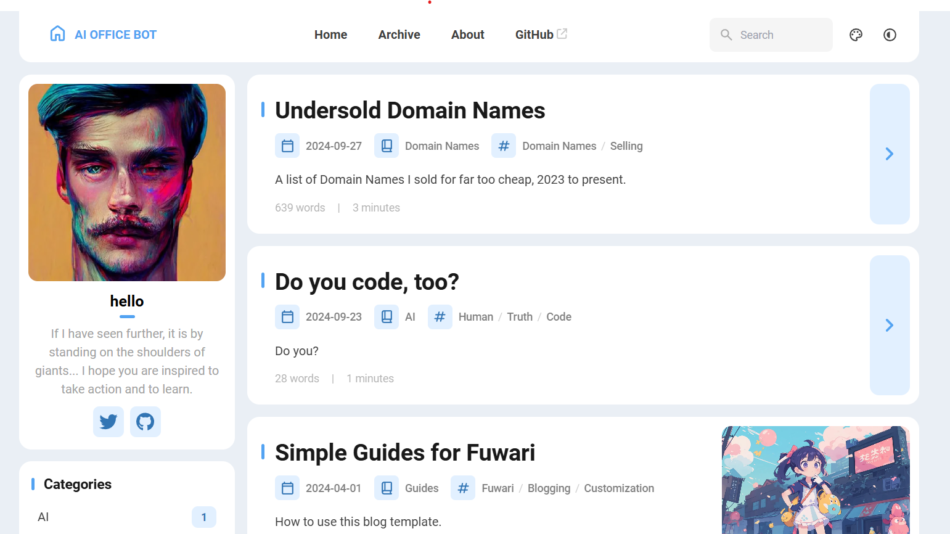
Task: Open the theme color palette icon
Action: 855,35
